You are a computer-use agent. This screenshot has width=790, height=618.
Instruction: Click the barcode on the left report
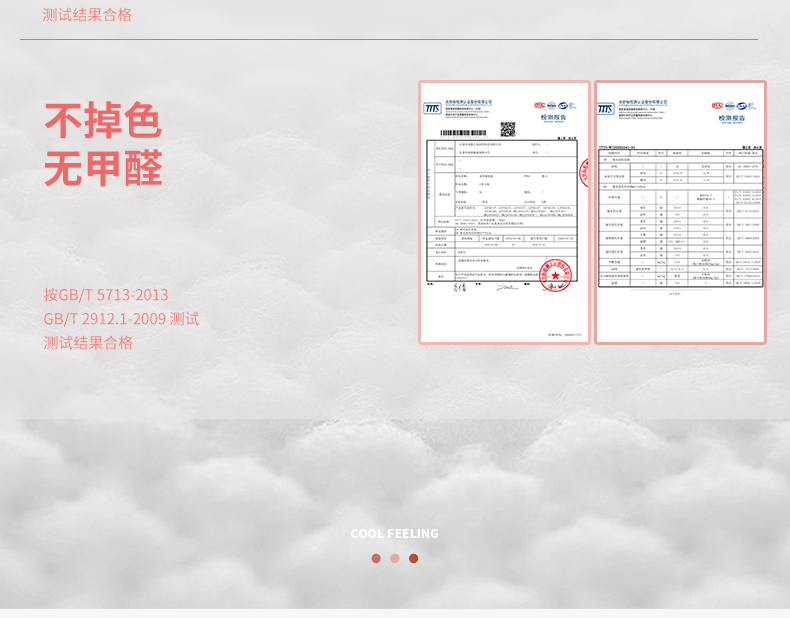464,133
